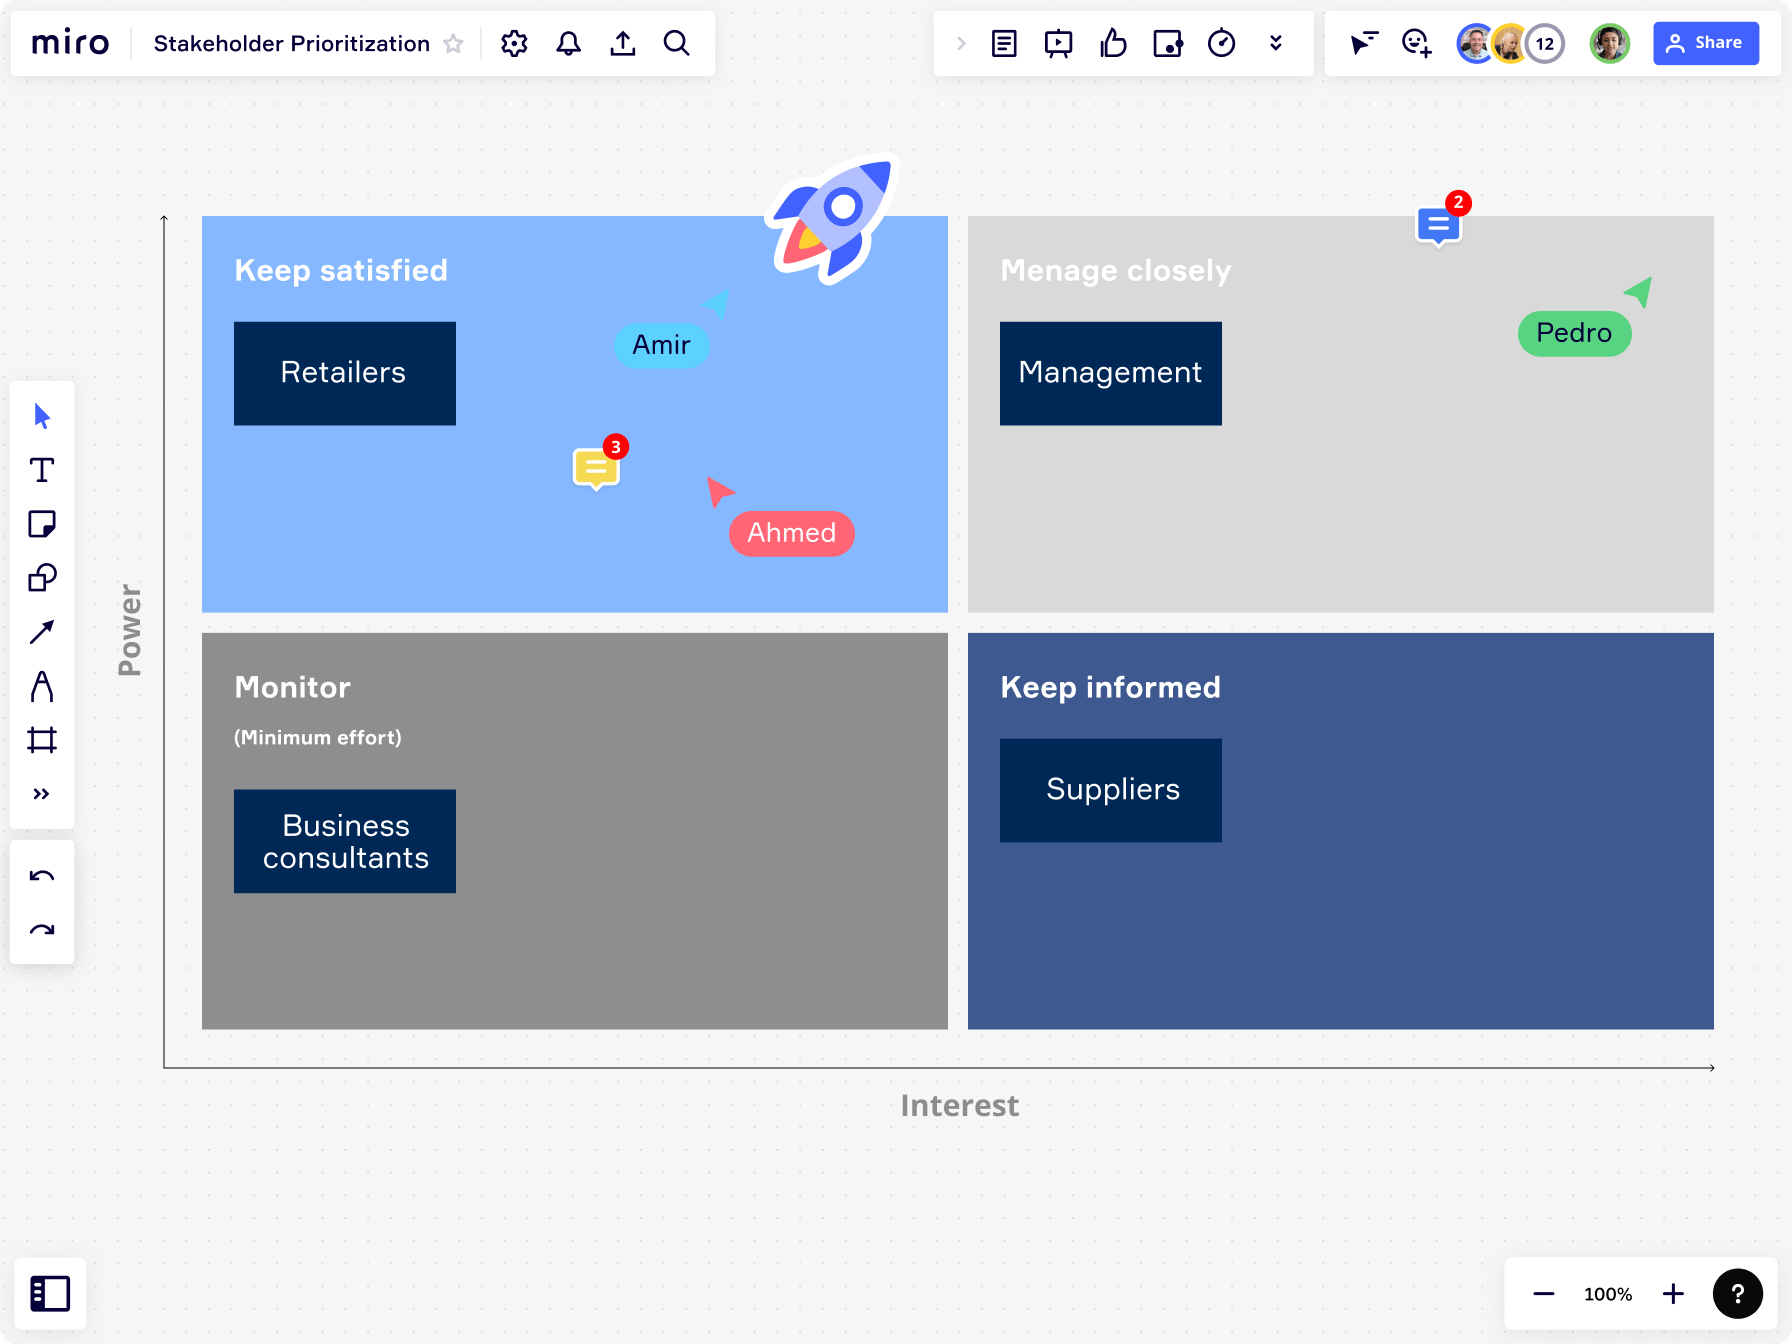Screen dimensions: 1792x1344
Task: Select the Frame tool
Action: [x=41, y=740]
